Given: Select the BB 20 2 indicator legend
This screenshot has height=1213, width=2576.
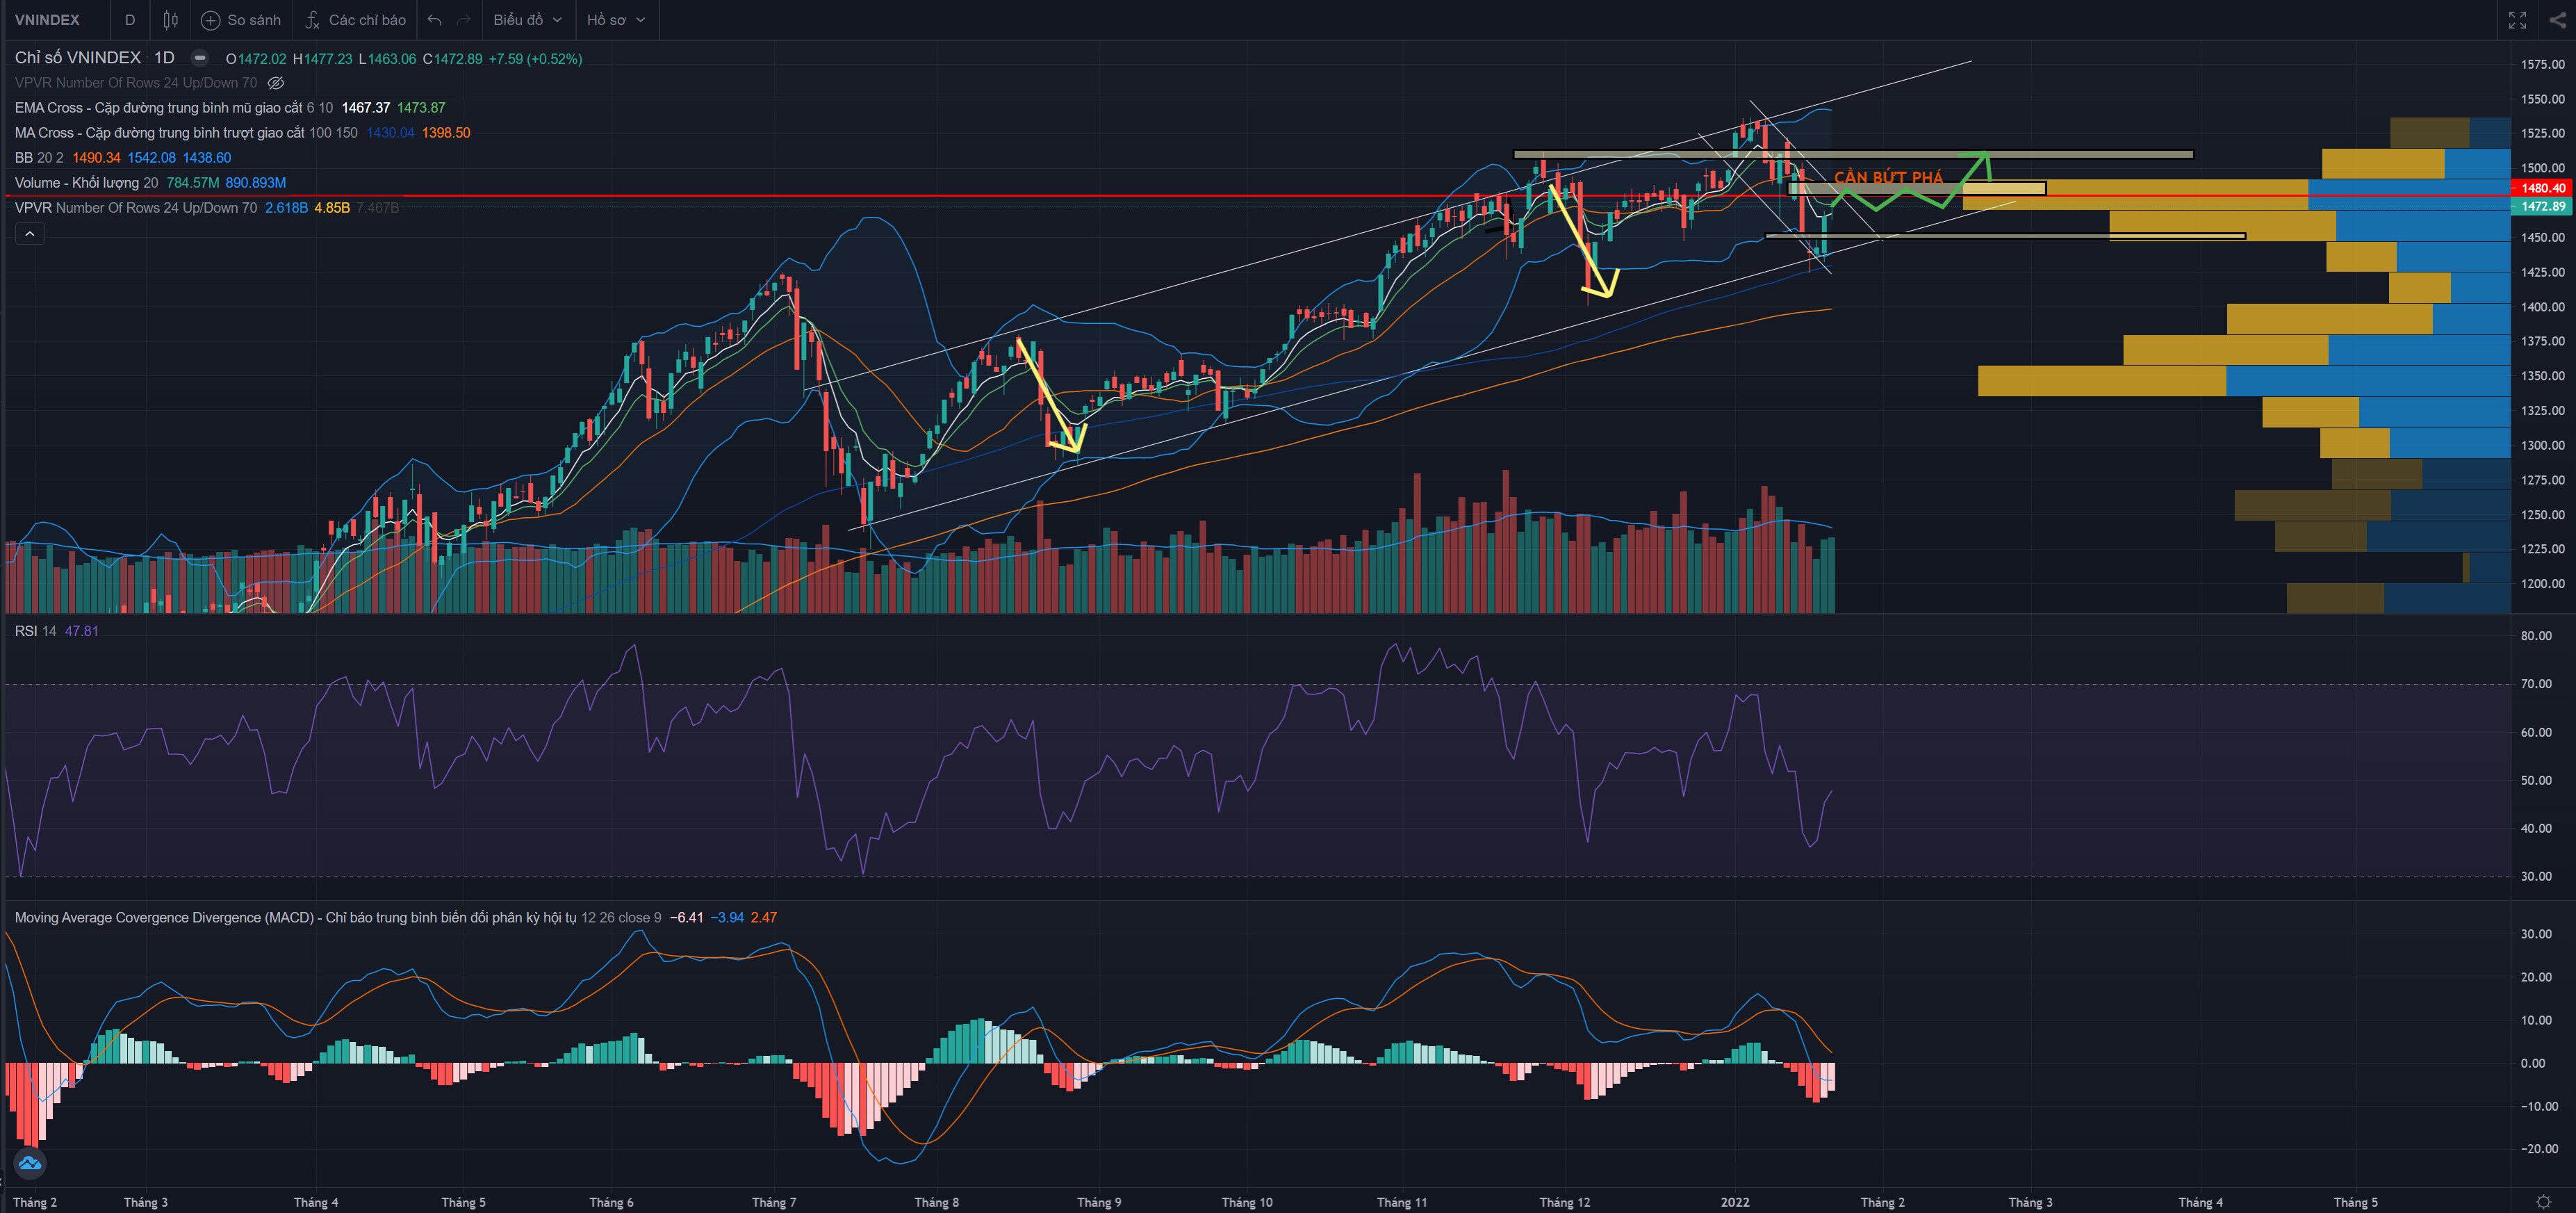Looking at the screenshot, I should 123,158.
